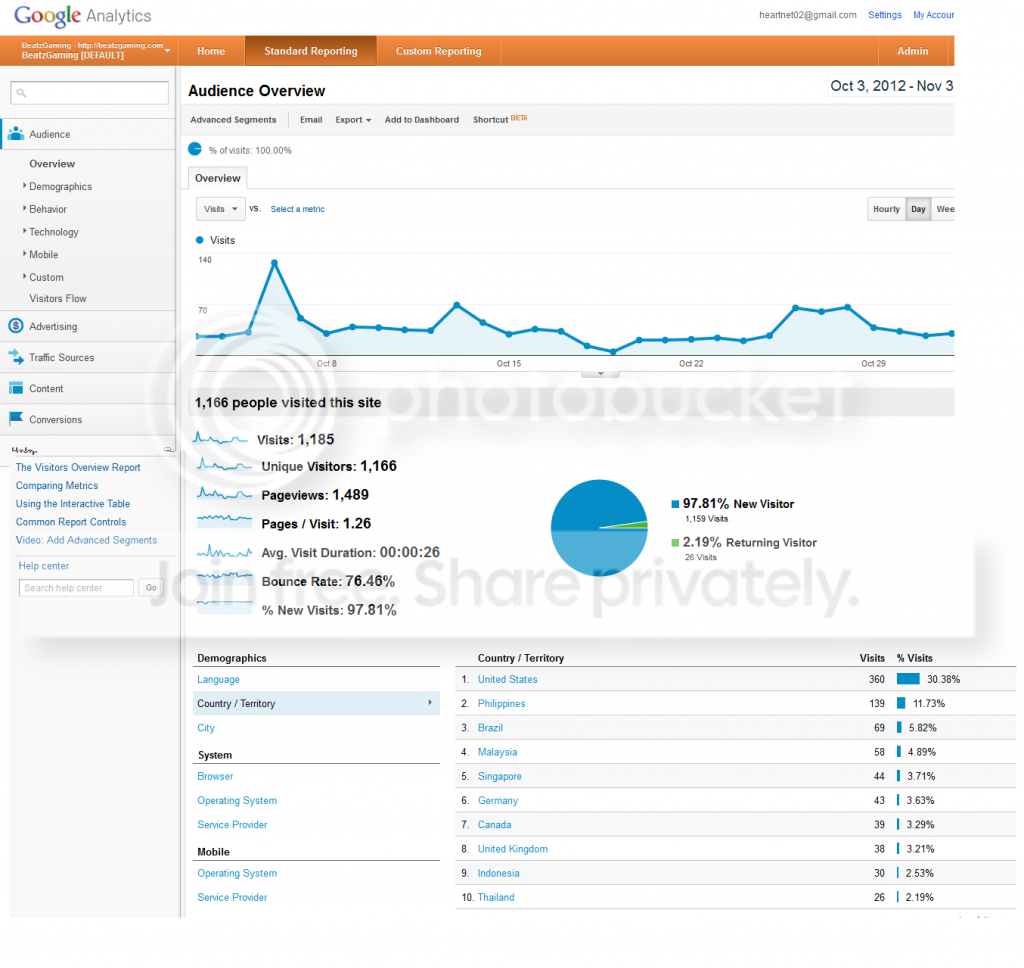
Task: Click the search magnifier icon in sidebar
Action: (x=22, y=93)
